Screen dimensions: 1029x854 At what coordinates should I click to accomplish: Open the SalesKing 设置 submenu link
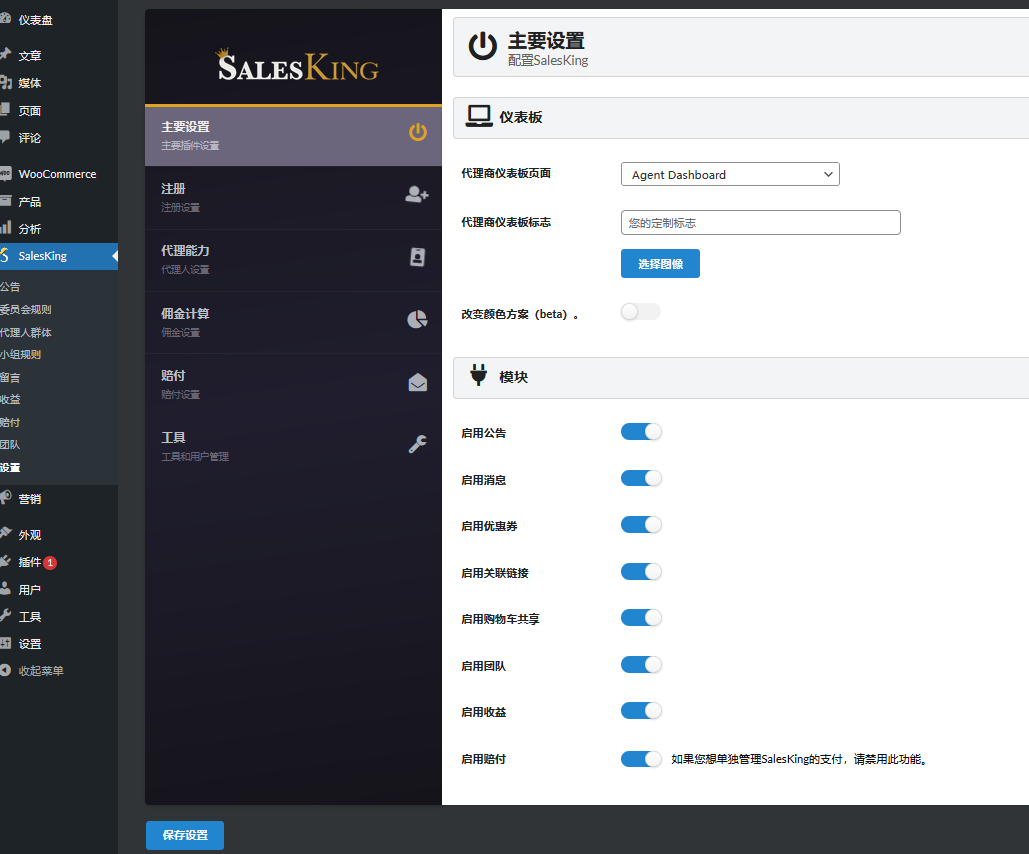[10, 467]
